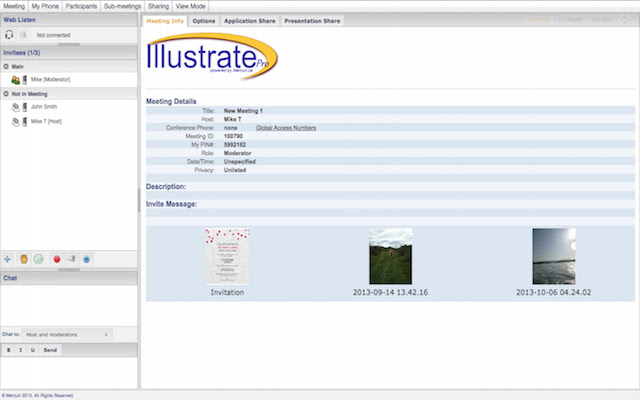The image size is (640, 400).
Task: Click the Host value 'Mike T' in details
Action: tap(233, 120)
